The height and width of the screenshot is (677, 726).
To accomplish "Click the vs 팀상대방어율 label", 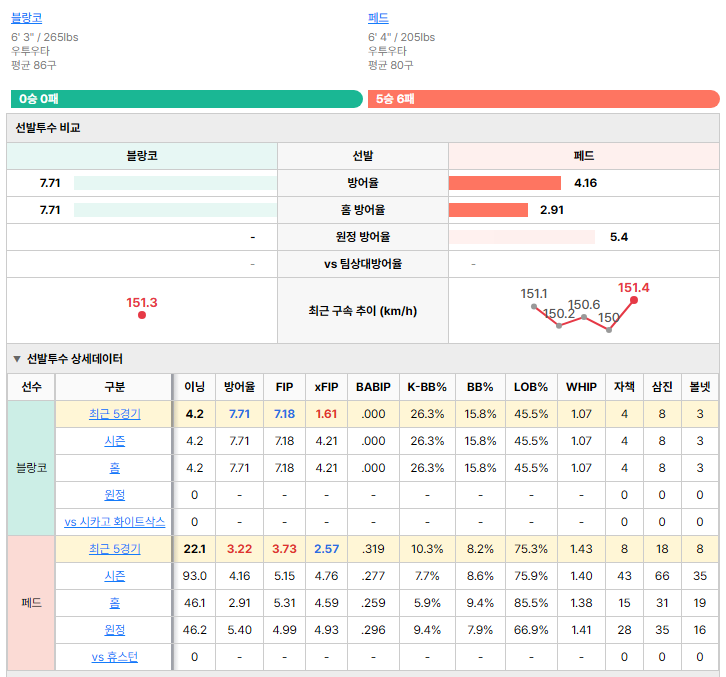I will tap(363, 264).
